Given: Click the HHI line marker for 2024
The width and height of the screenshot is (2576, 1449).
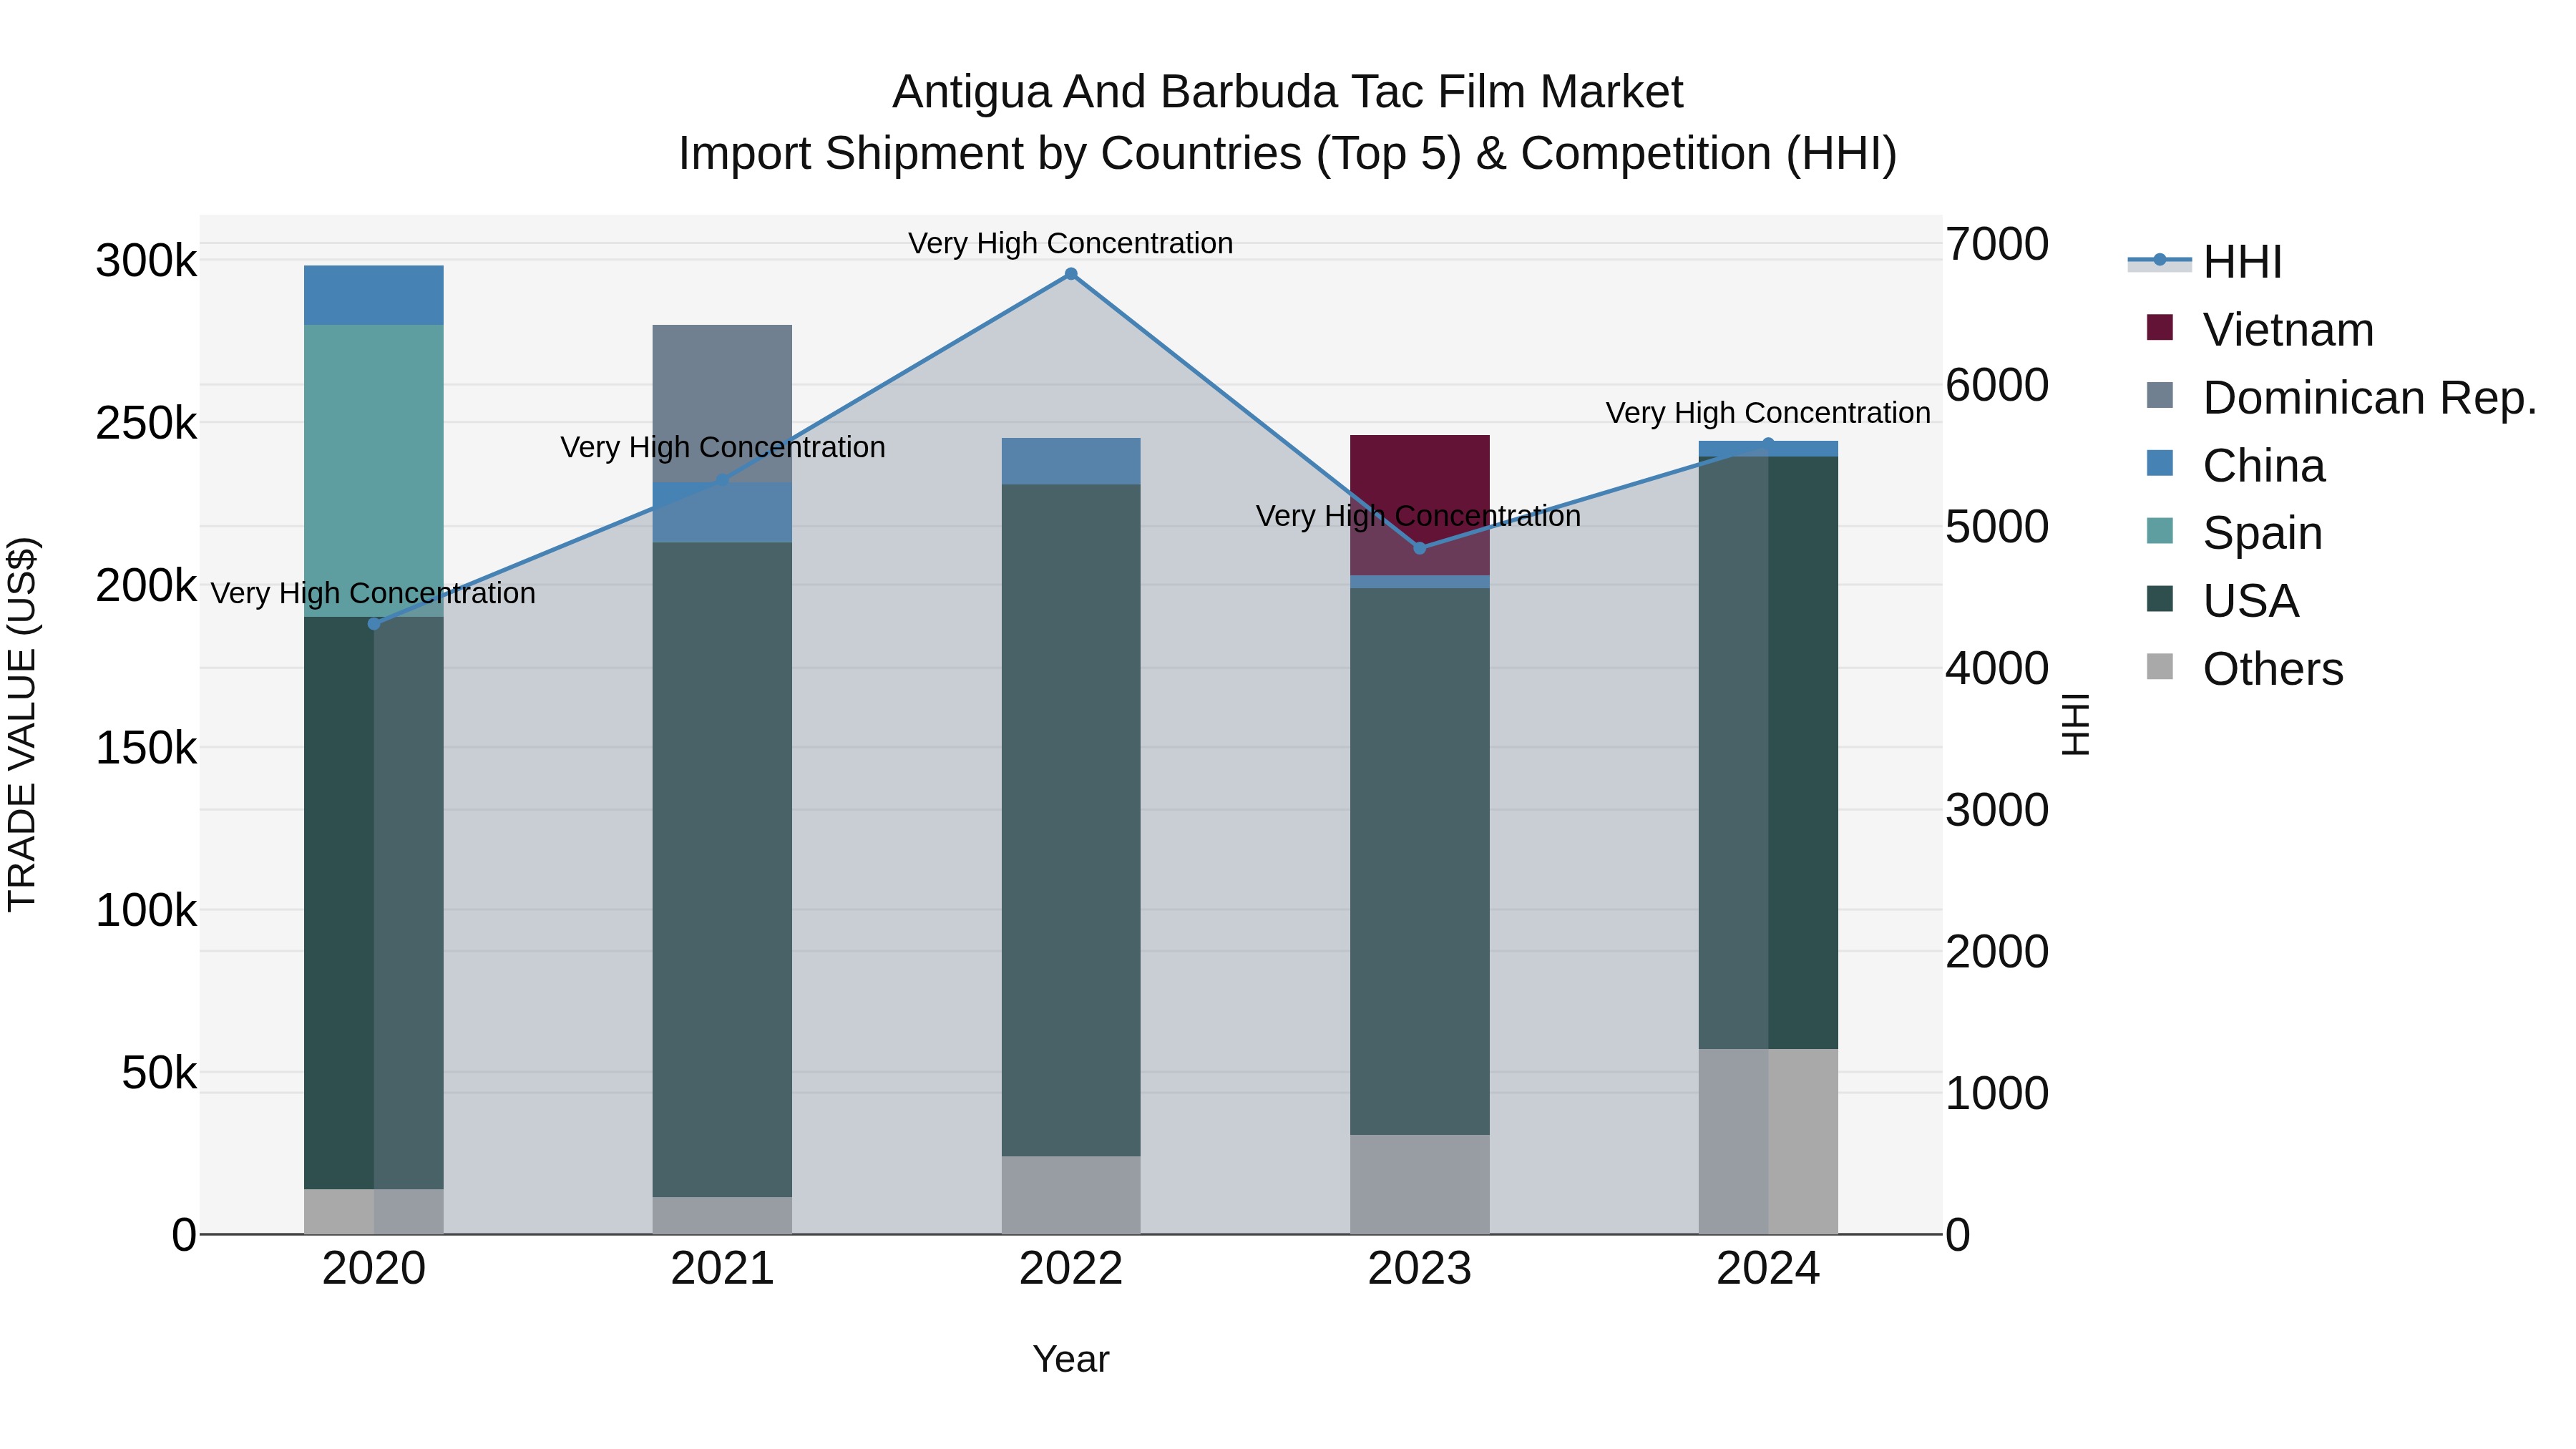Looking at the screenshot, I should tap(1768, 444).
